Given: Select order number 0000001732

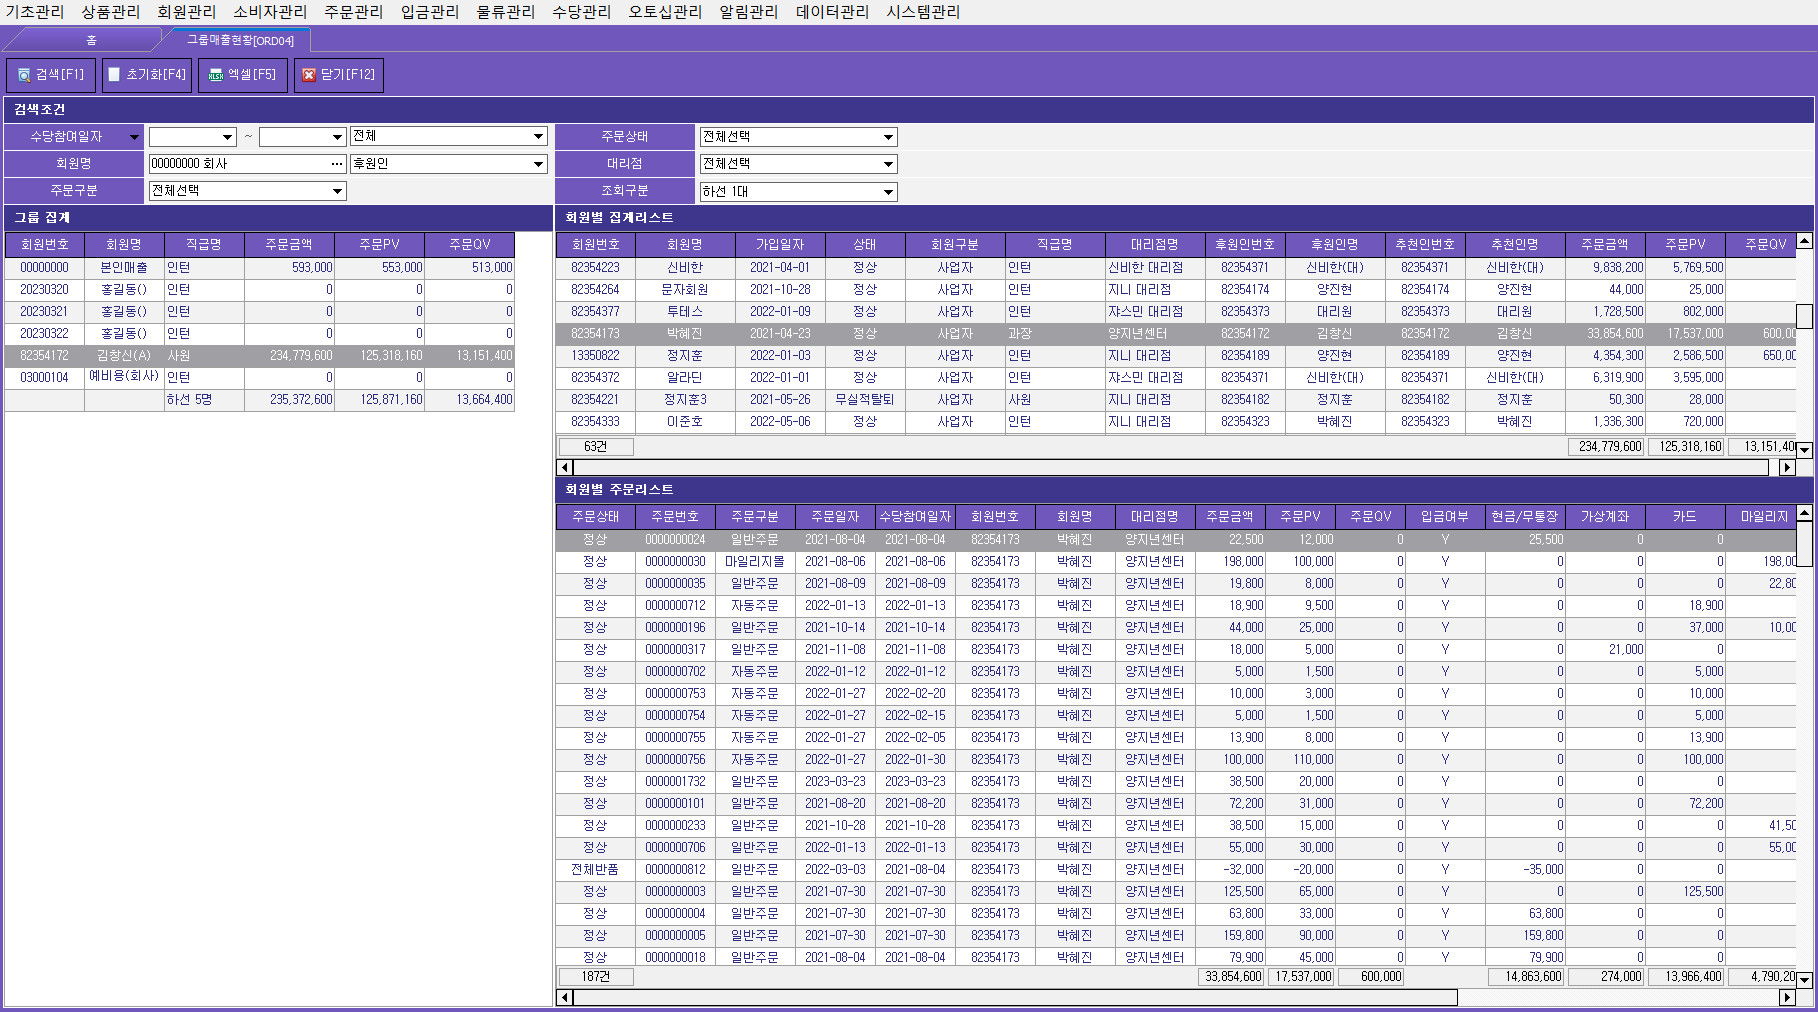Looking at the screenshot, I should pyautogui.click(x=675, y=782).
